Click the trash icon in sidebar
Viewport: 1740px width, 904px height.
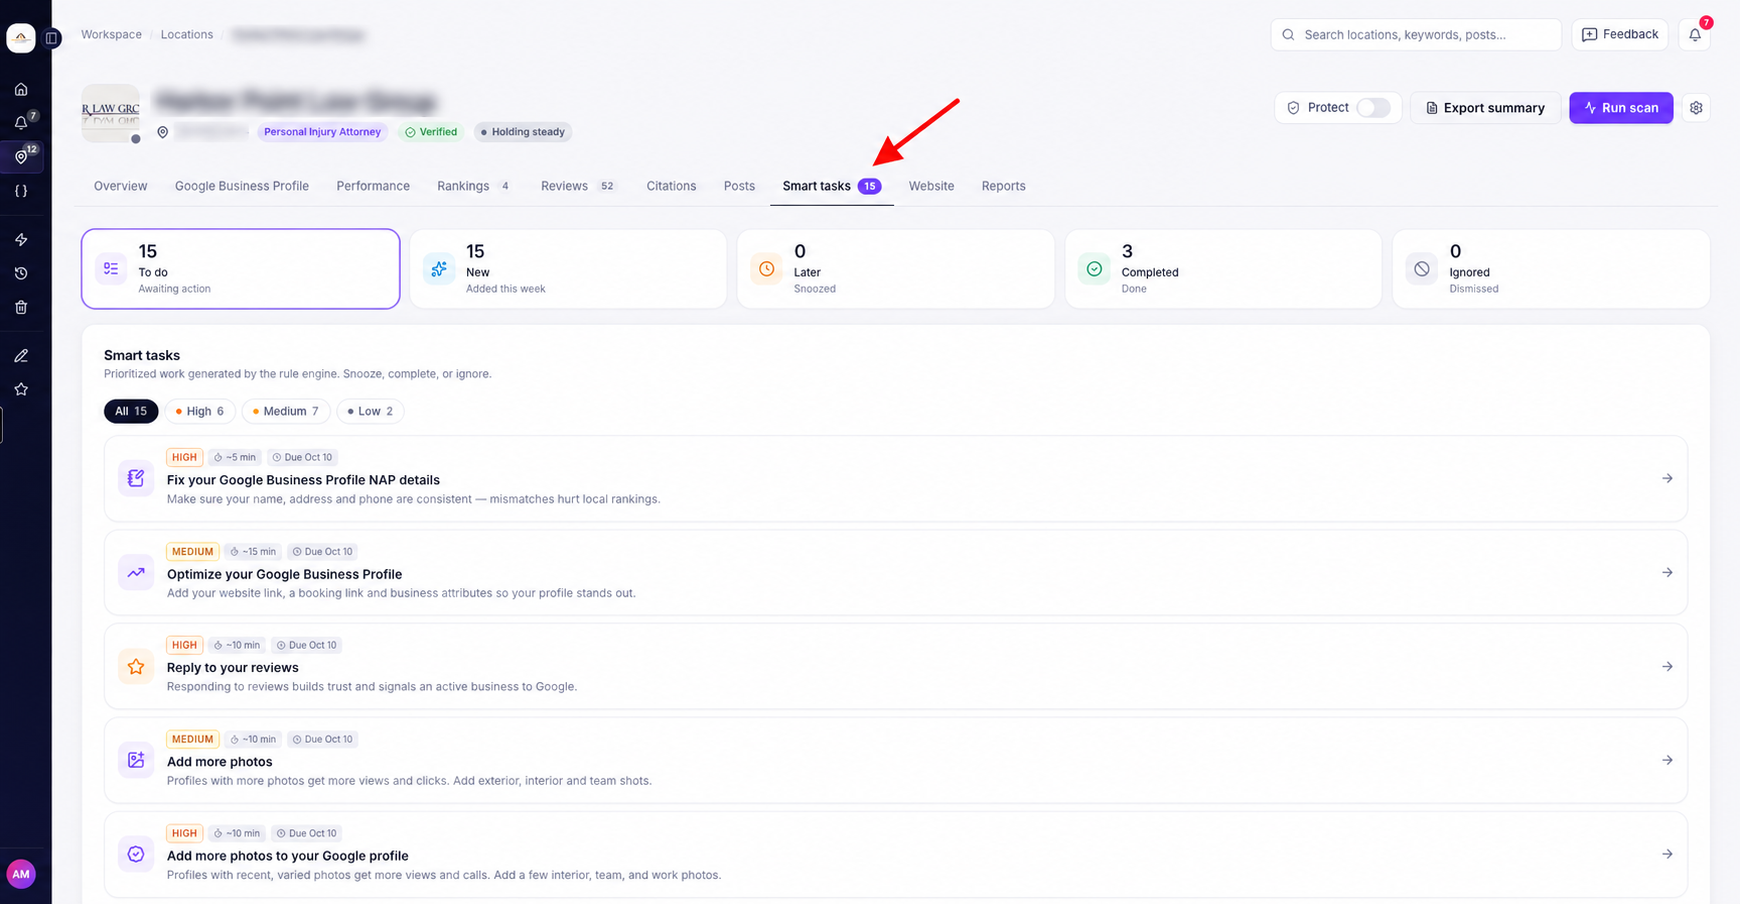click(21, 307)
